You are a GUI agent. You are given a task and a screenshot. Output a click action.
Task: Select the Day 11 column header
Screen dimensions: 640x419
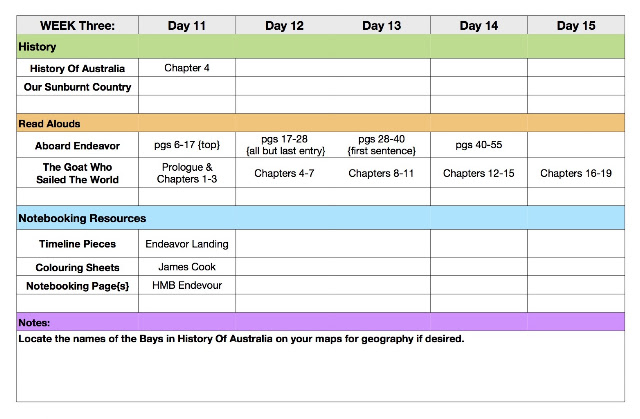pyautogui.click(x=187, y=25)
